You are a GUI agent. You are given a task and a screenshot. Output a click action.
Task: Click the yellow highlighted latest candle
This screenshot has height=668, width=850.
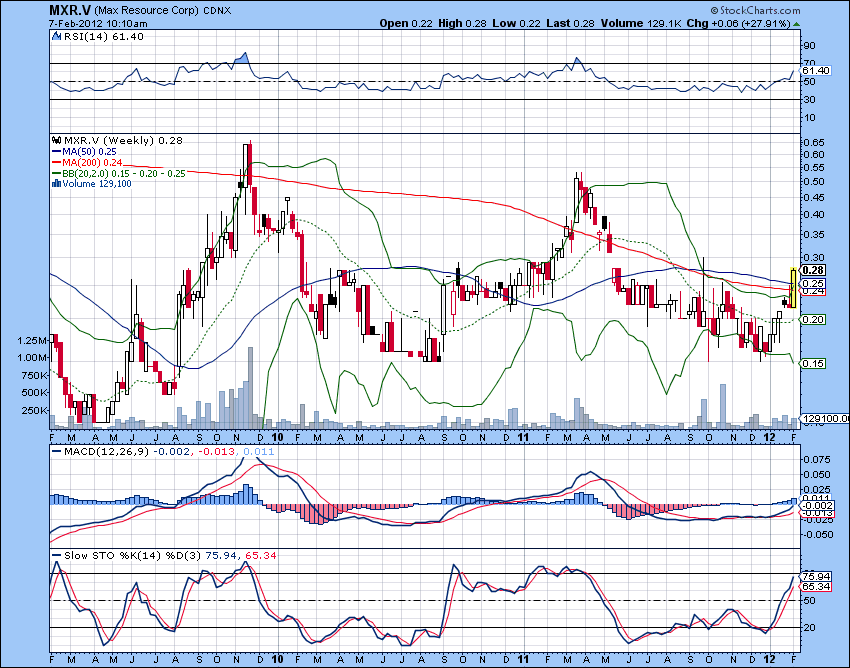click(794, 288)
